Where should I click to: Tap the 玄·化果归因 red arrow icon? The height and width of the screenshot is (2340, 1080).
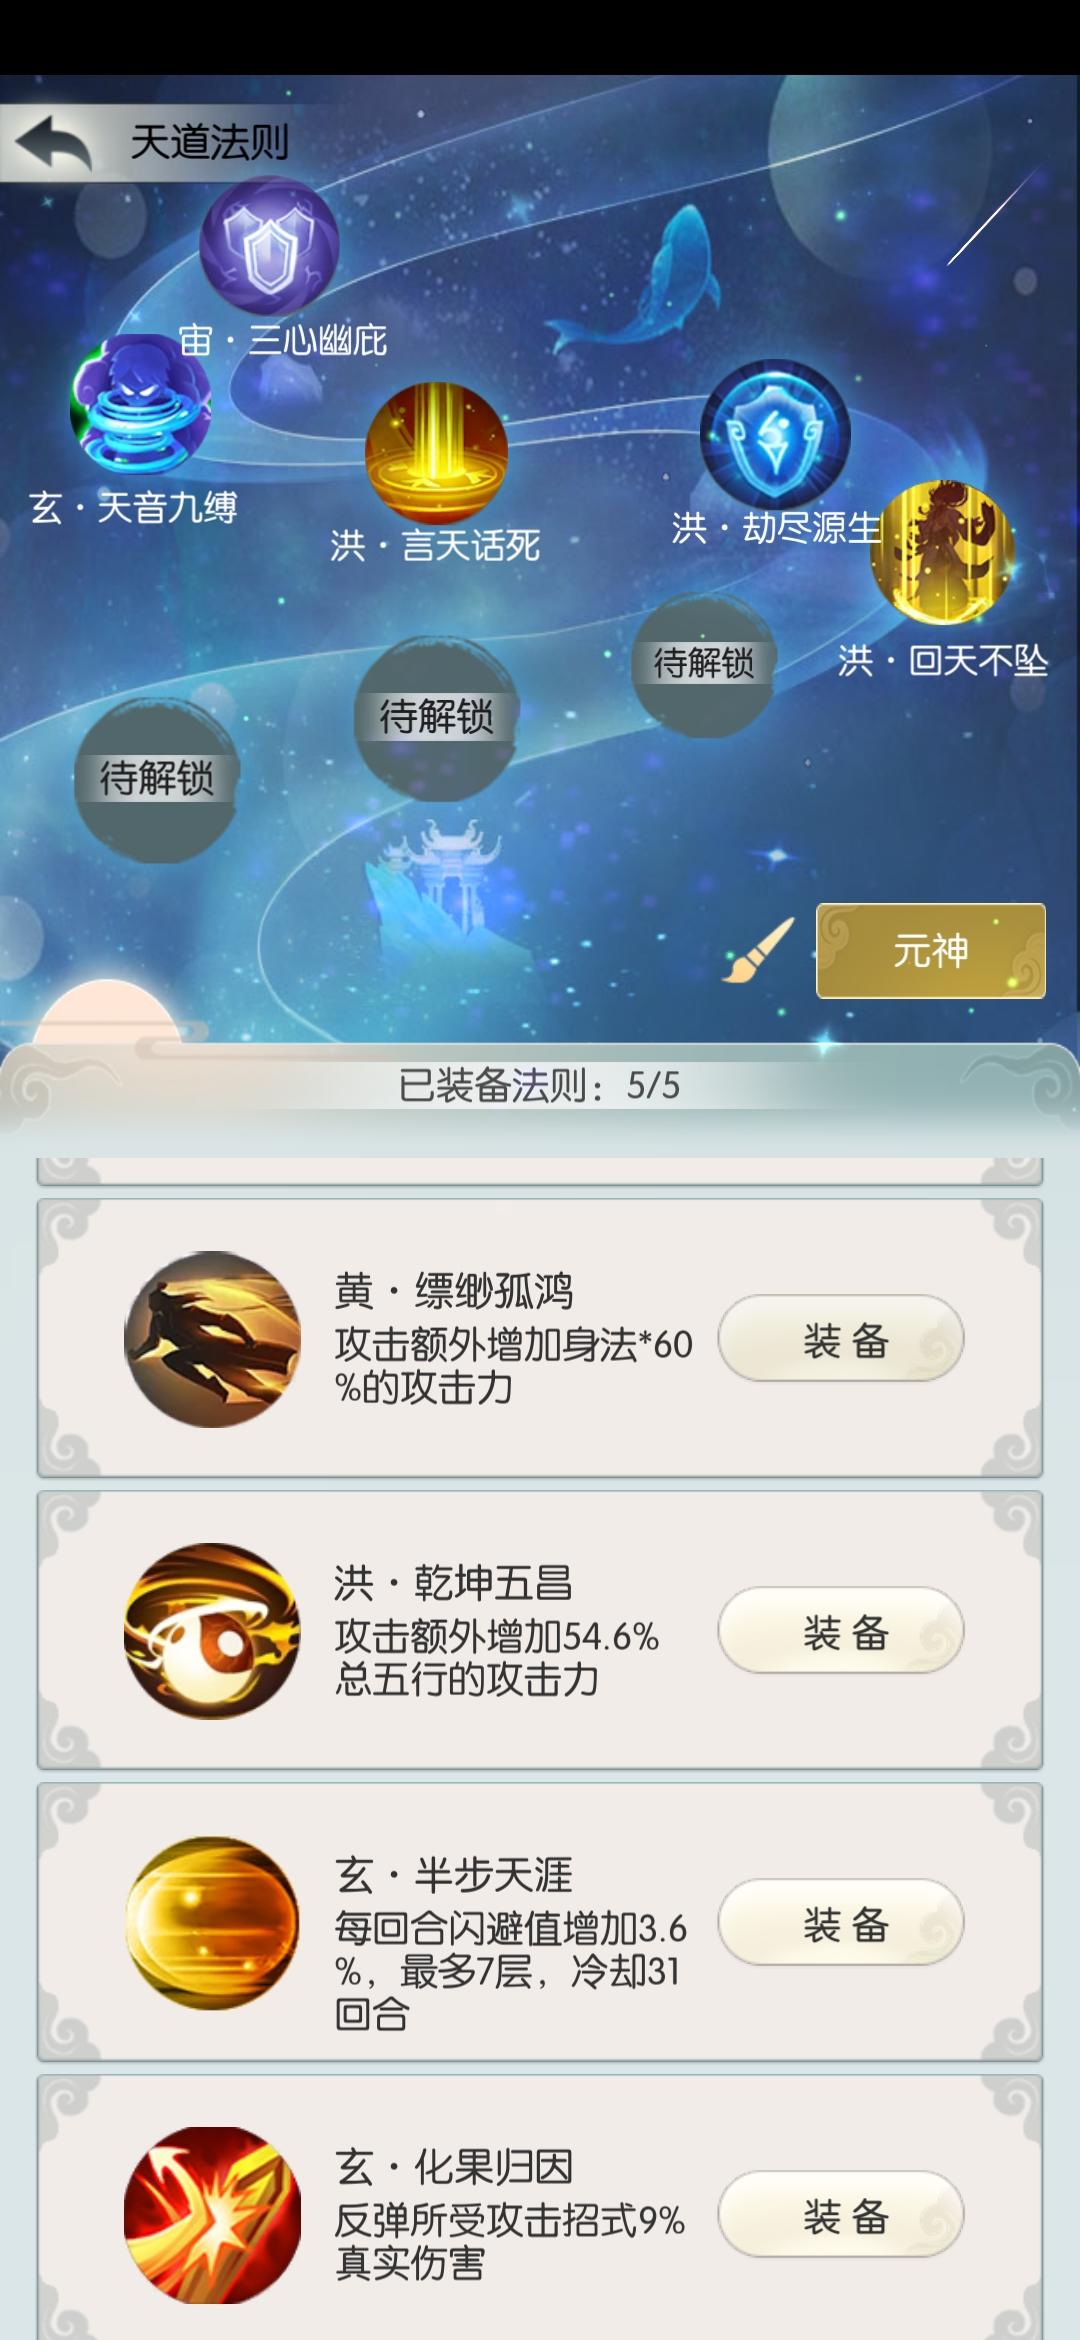(212, 2215)
